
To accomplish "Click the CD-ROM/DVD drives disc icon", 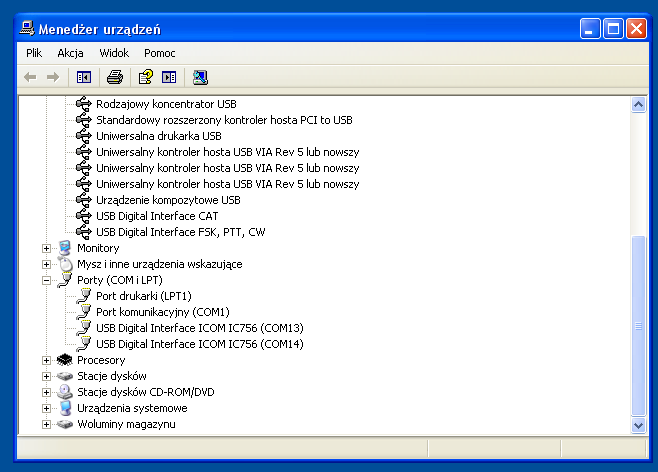I will 65,392.
